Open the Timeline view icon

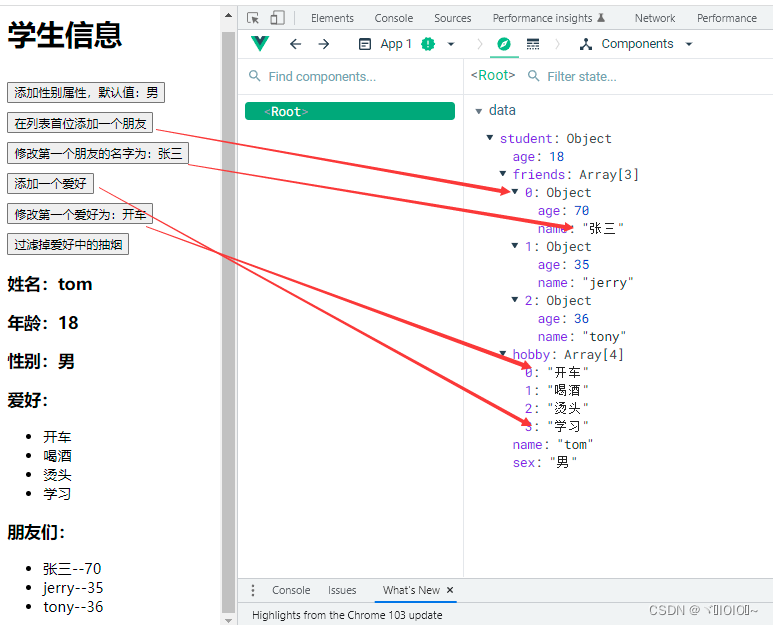[x=533, y=44]
